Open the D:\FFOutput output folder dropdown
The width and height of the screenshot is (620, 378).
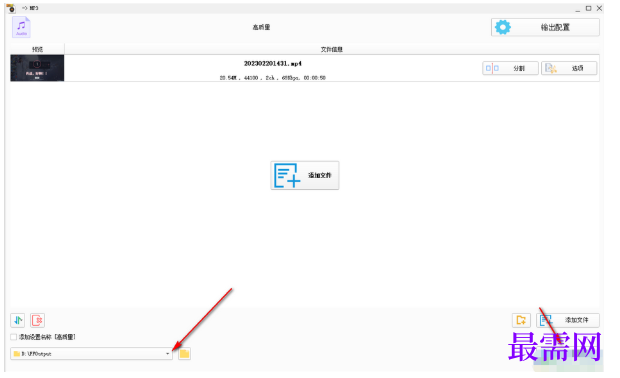(92, 353)
